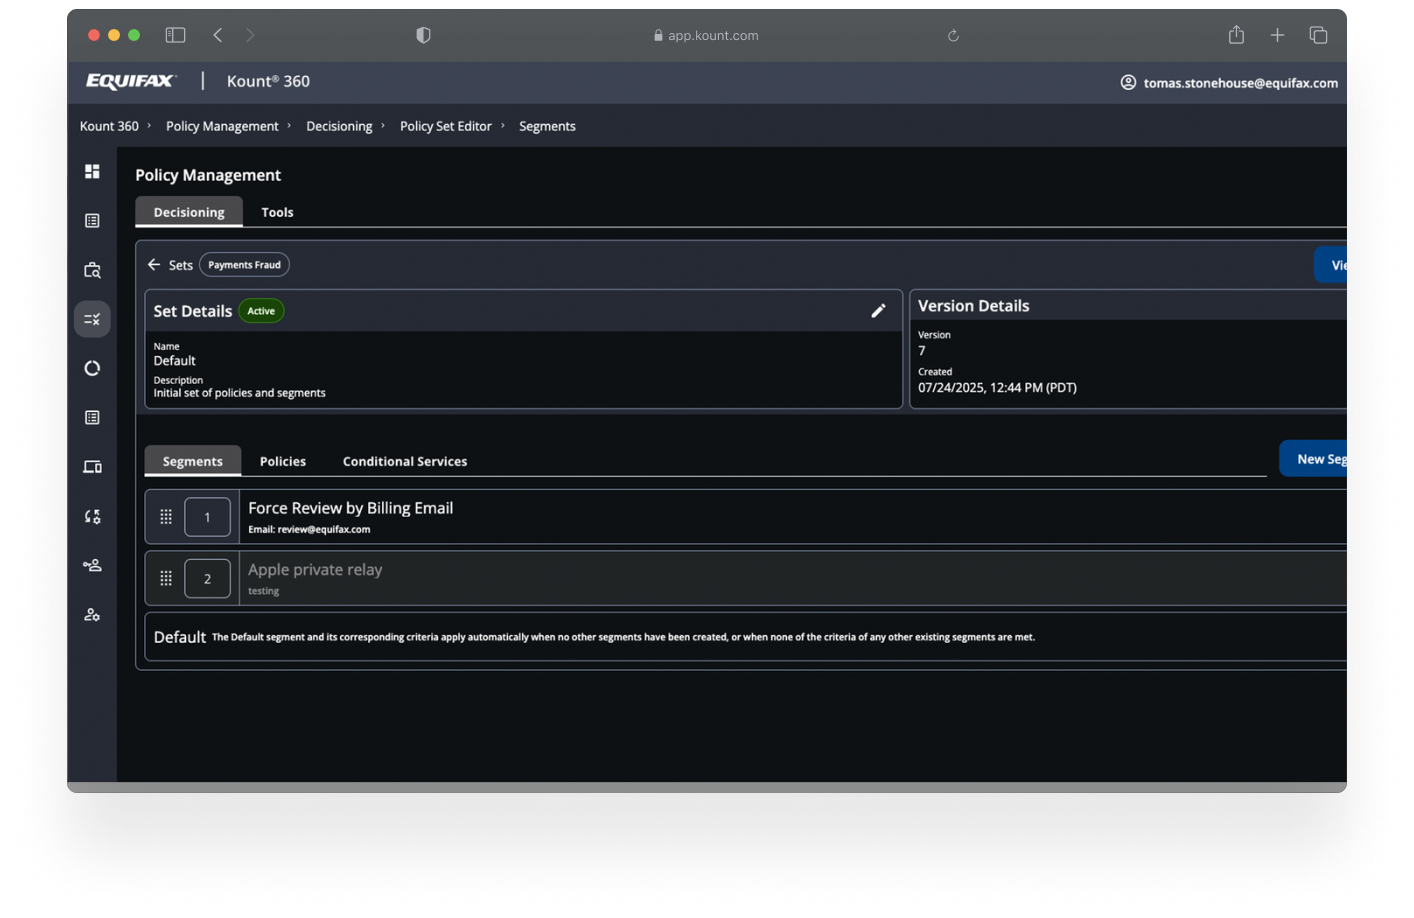
Task: Click the Active status badge
Action: point(261,311)
